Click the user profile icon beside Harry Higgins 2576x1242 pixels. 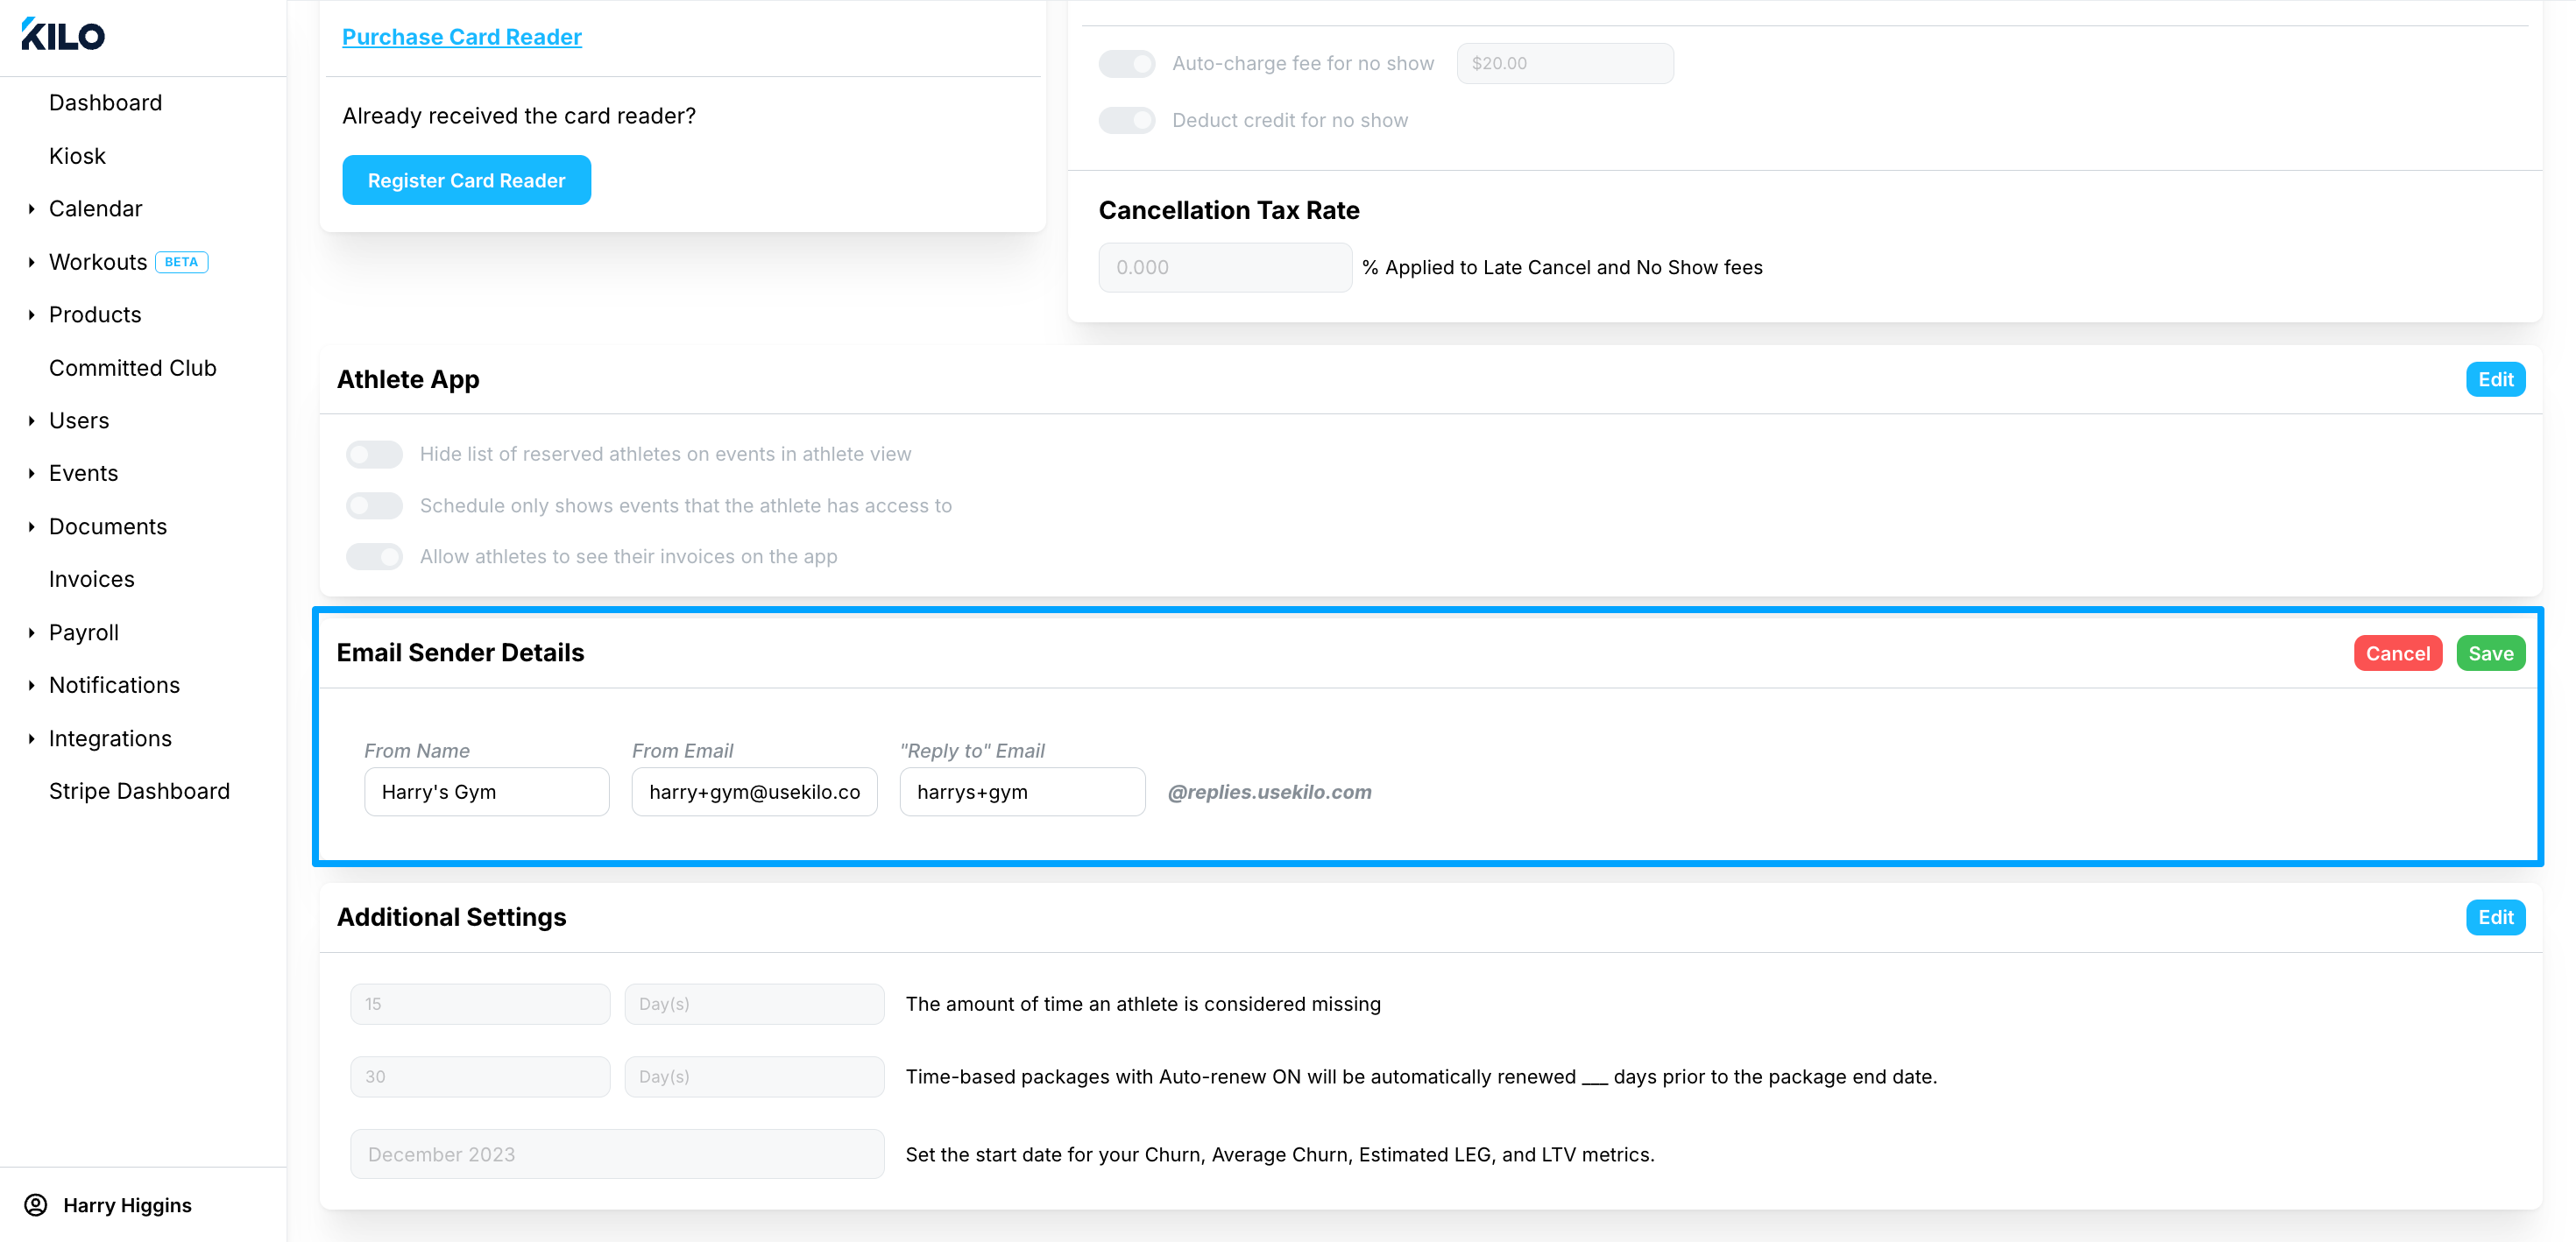(x=36, y=1205)
